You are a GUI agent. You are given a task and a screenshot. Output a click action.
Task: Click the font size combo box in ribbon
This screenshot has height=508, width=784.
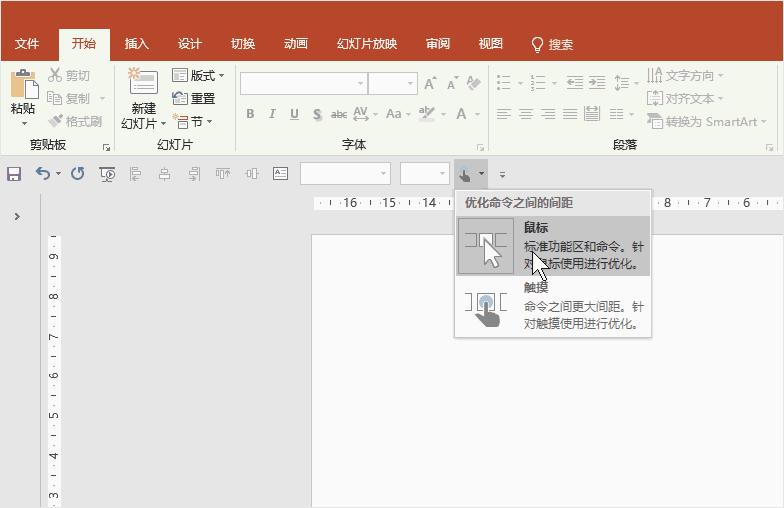[393, 84]
